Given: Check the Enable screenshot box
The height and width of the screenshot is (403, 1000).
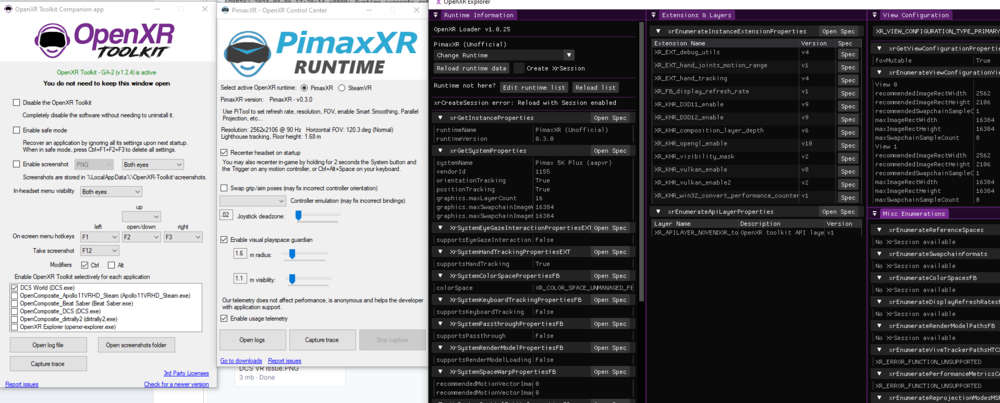Looking at the screenshot, I should (16, 164).
